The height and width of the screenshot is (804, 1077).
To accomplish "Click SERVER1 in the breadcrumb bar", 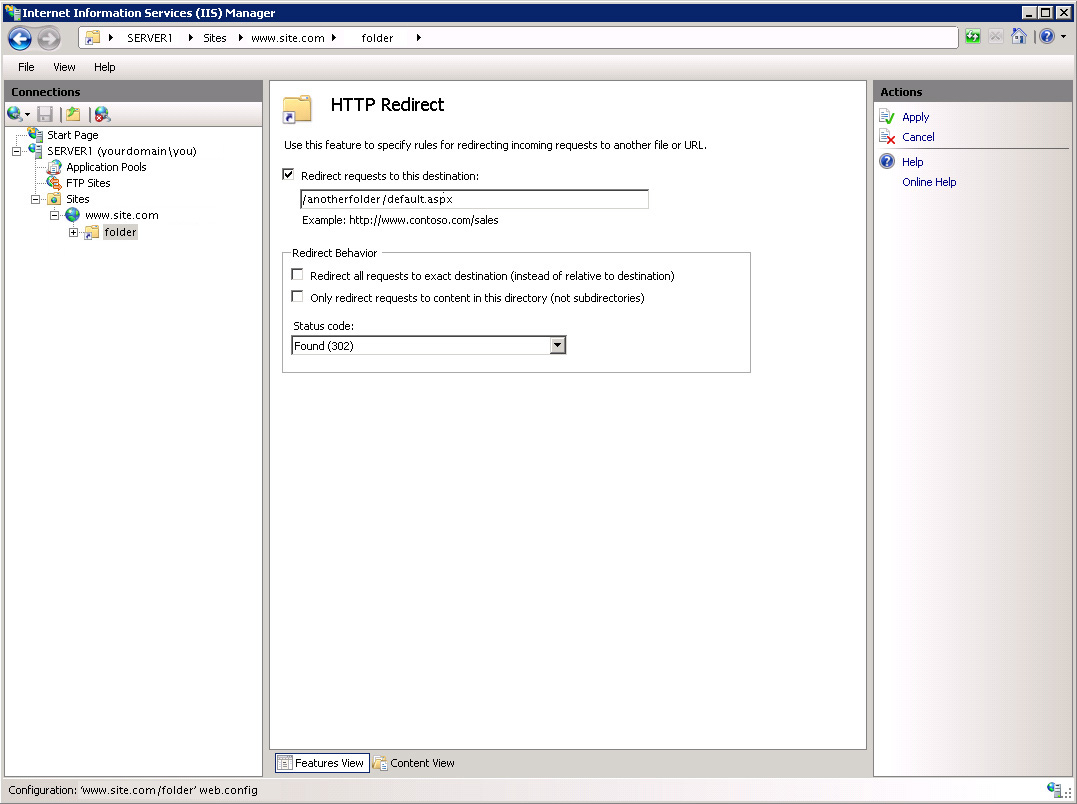I will 149,38.
